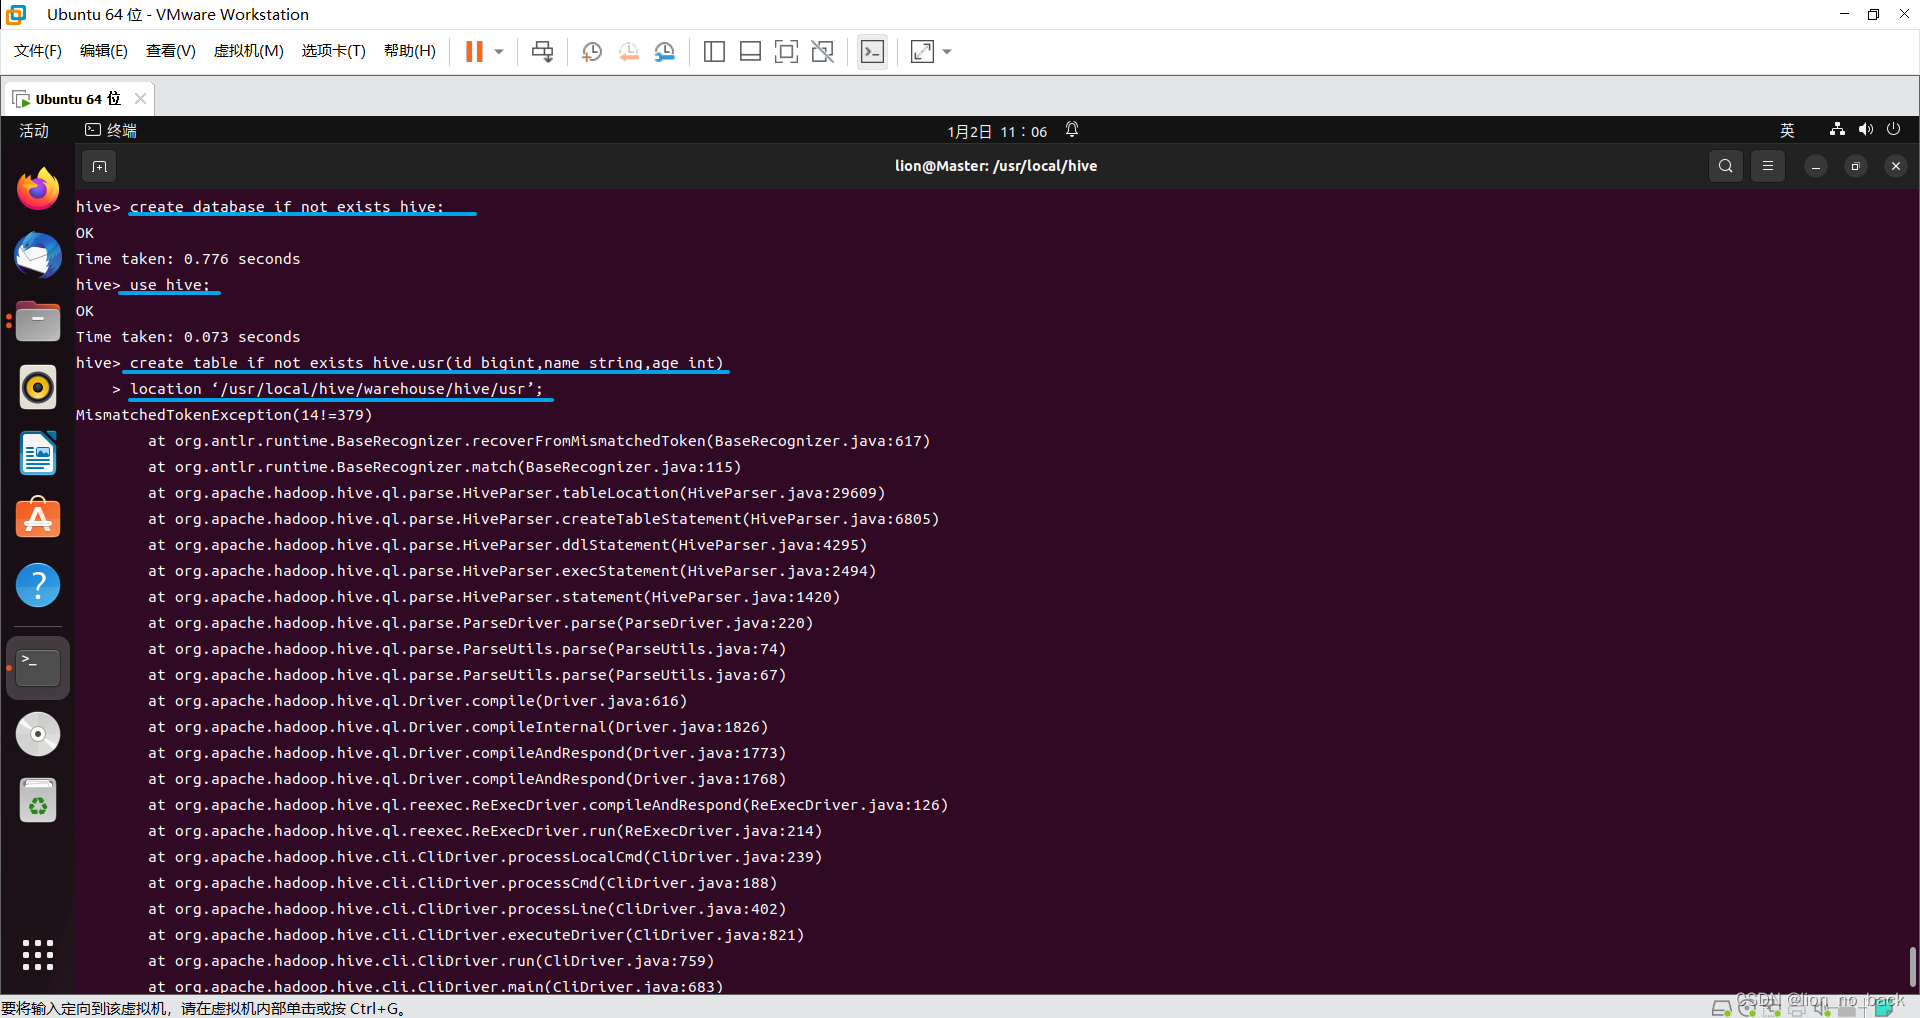Screen dimensions: 1920x1018
Task: Open the snapshot manager icon
Action: [x=664, y=51]
